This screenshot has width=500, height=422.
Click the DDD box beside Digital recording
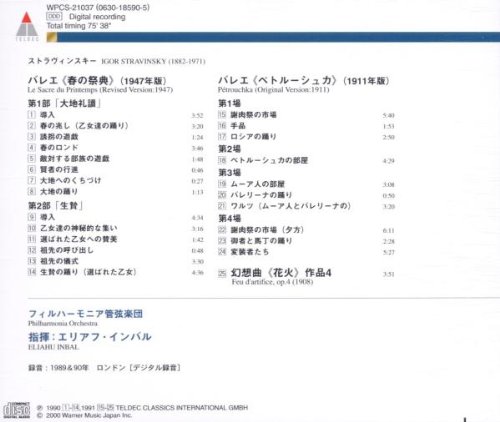[54, 16]
